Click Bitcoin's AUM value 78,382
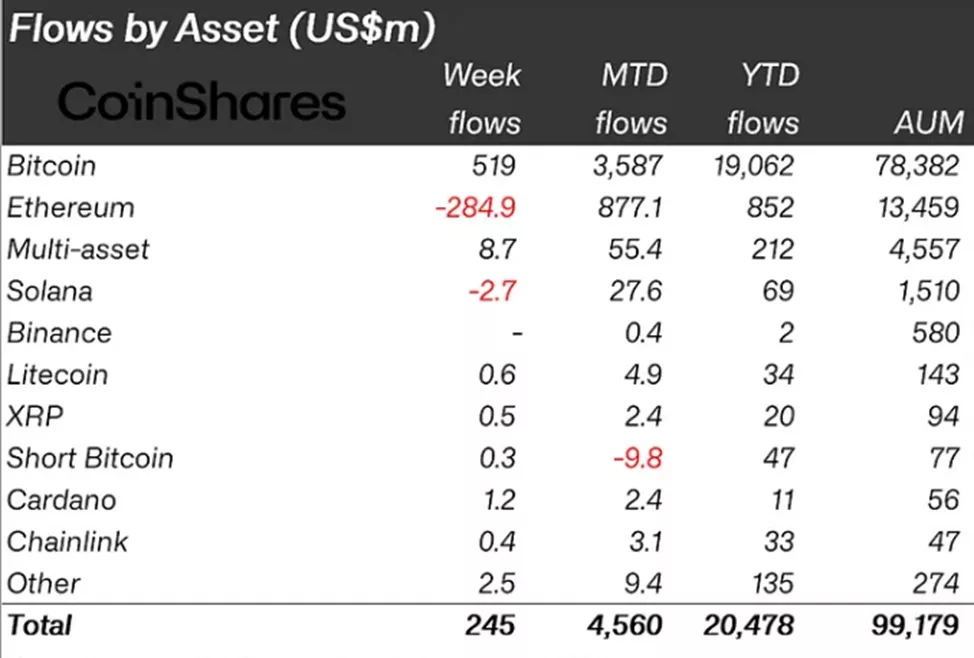This screenshot has width=974, height=658. tap(918, 166)
